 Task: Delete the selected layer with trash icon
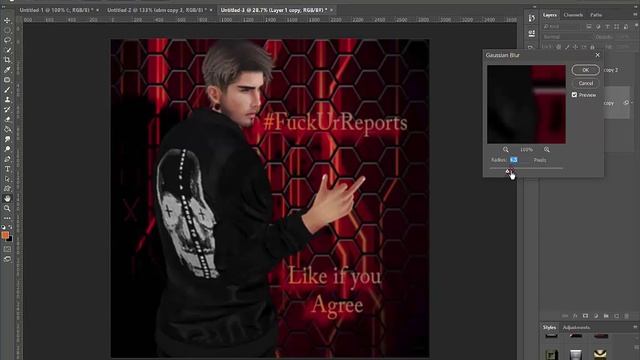[627, 316]
